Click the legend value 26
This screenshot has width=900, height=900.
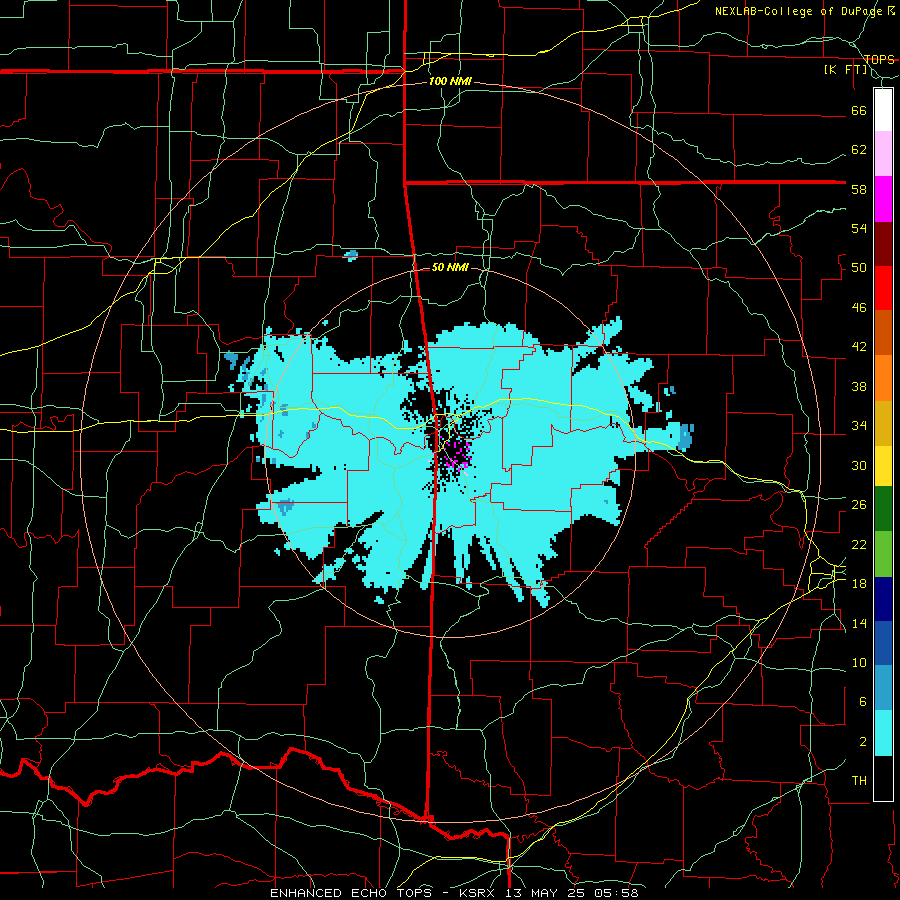tap(859, 505)
